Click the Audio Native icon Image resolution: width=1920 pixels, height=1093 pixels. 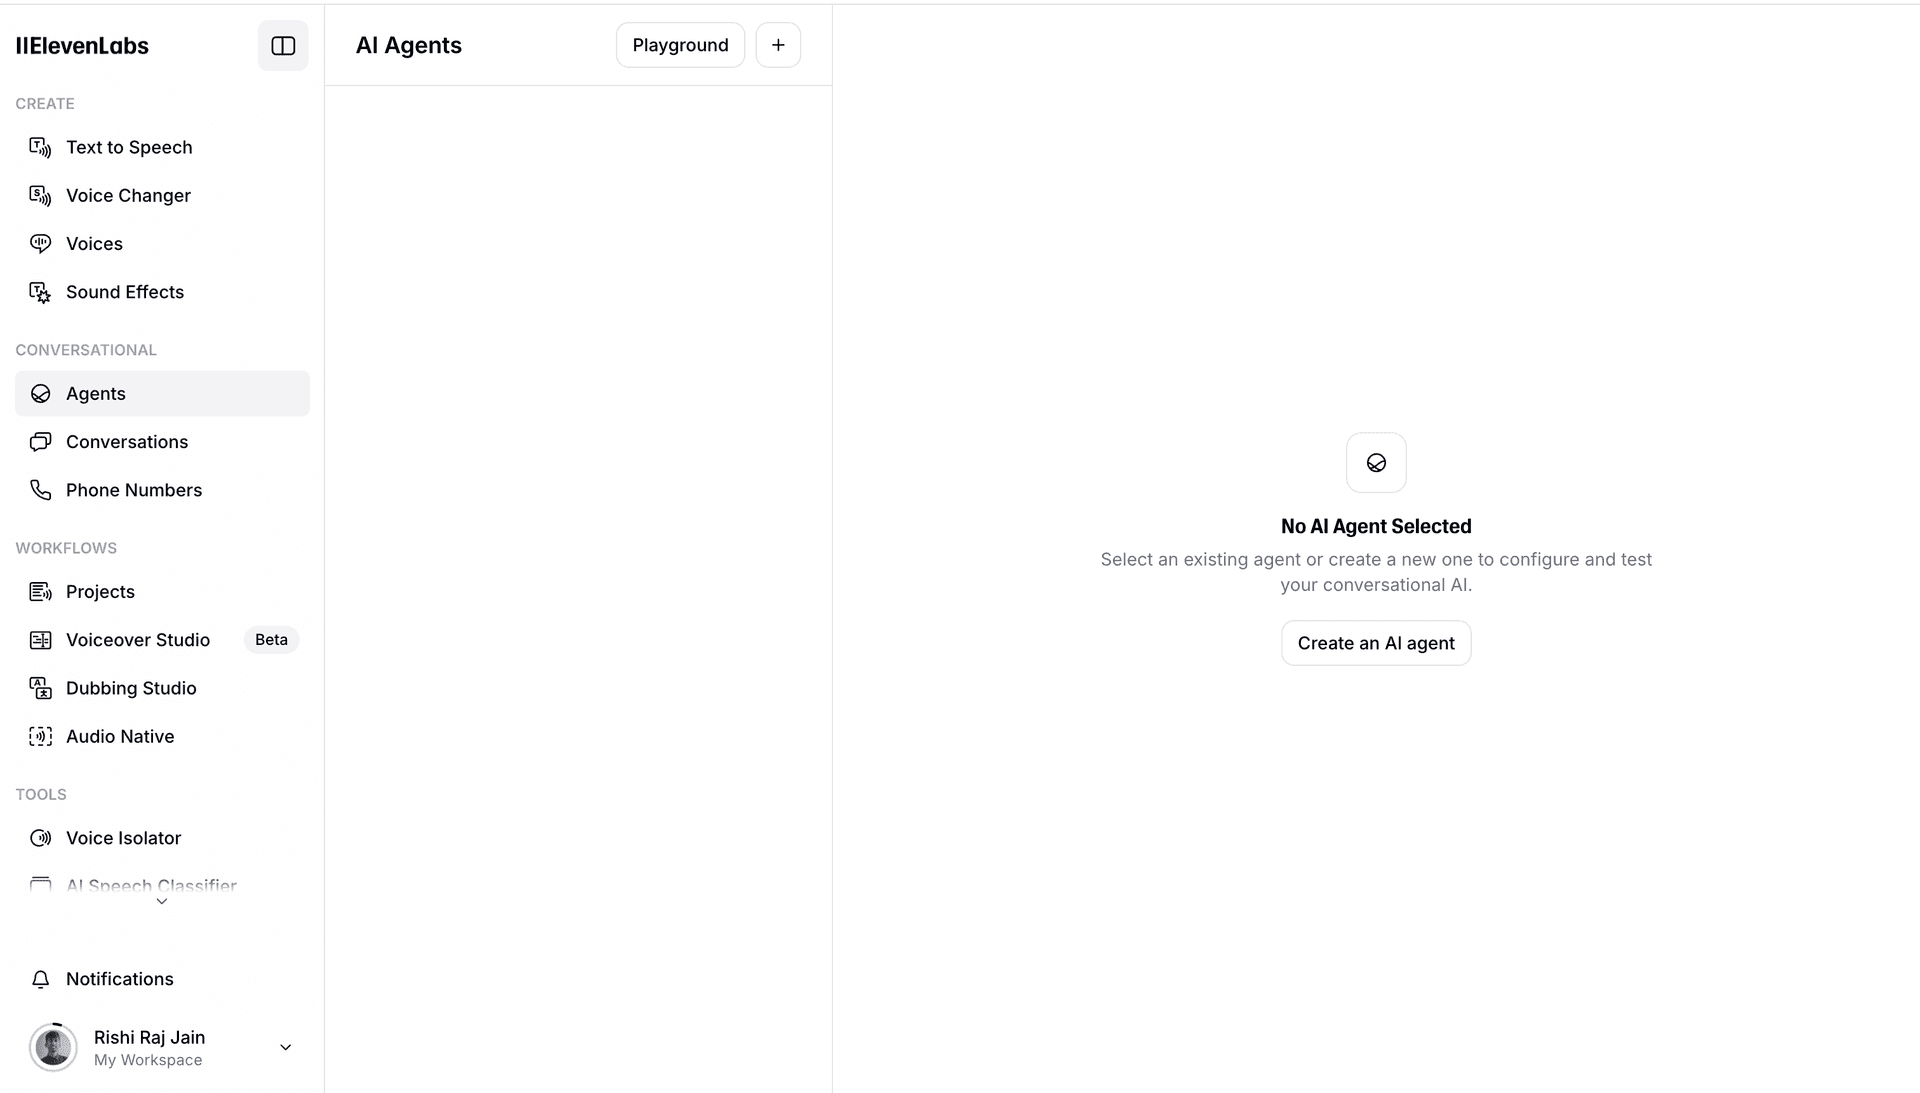click(40, 737)
